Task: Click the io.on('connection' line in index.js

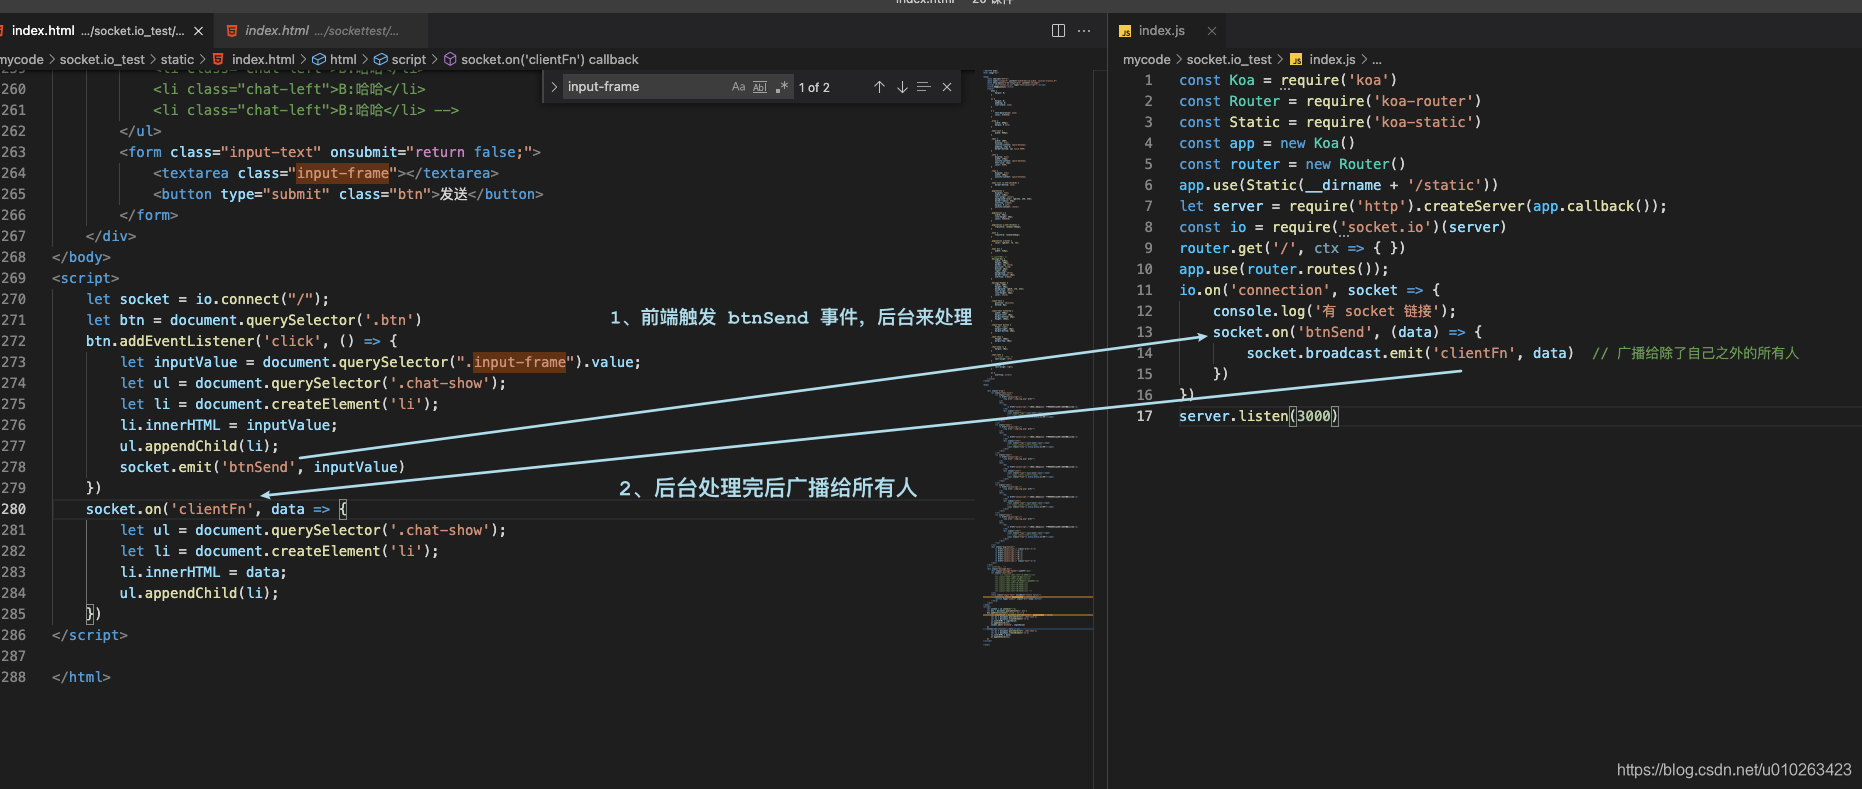Action: (x=1309, y=290)
